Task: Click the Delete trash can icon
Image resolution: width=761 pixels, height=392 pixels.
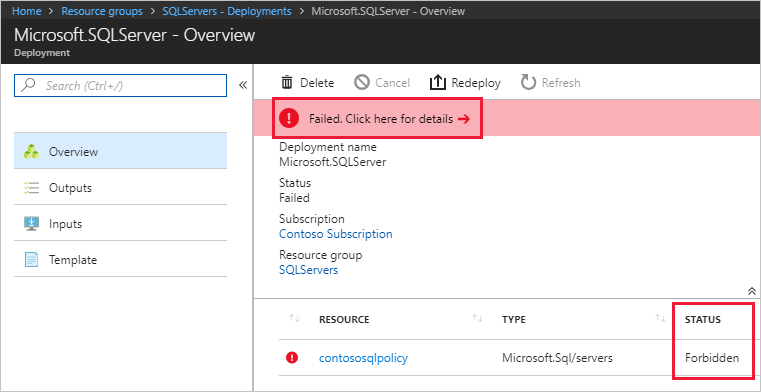Action: click(x=287, y=82)
